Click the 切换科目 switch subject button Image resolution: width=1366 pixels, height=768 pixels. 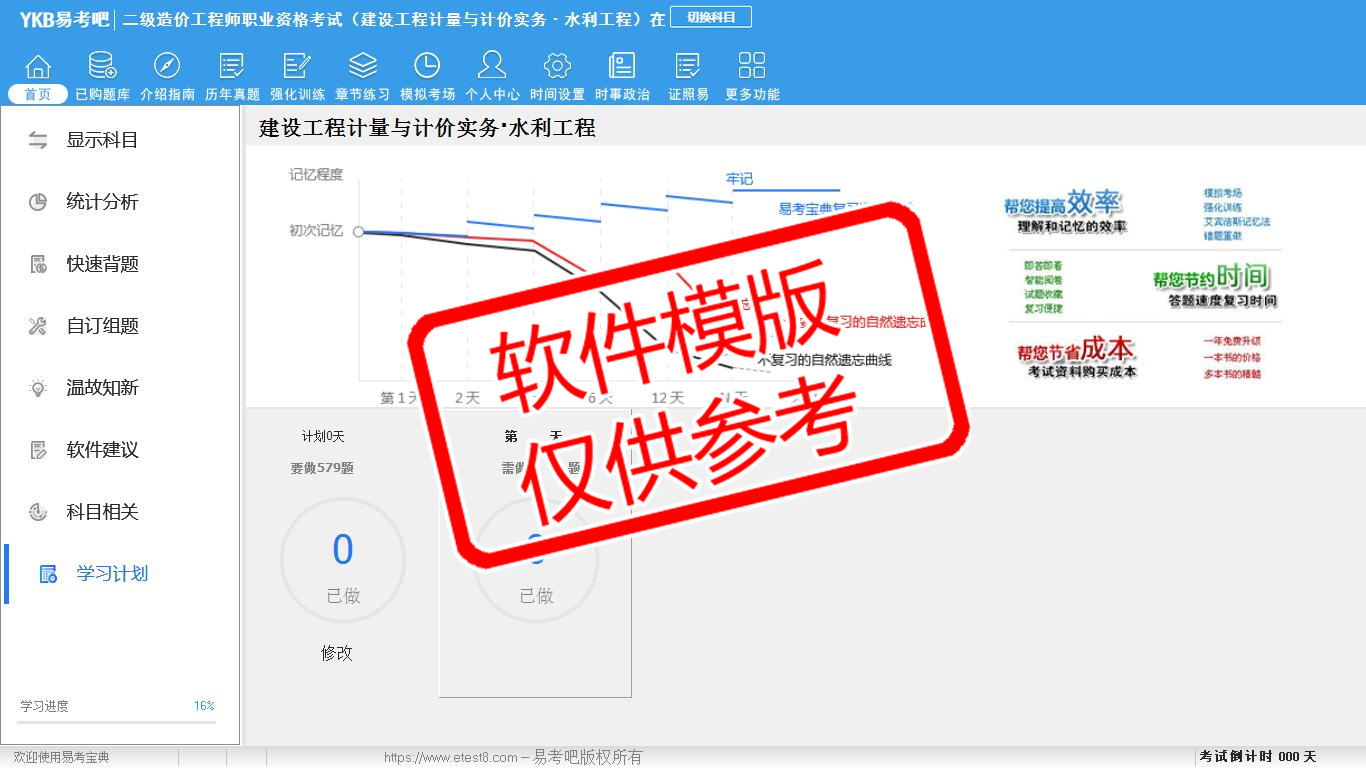tap(710, 18)
